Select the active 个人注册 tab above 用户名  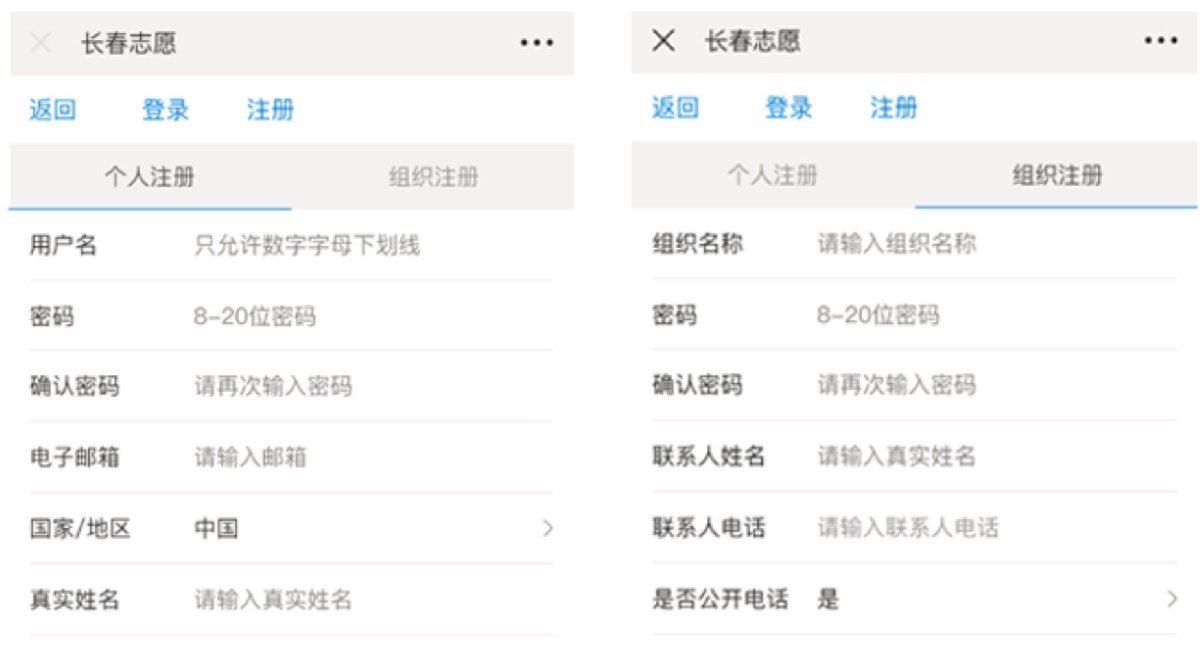click(x=150, y=178)
